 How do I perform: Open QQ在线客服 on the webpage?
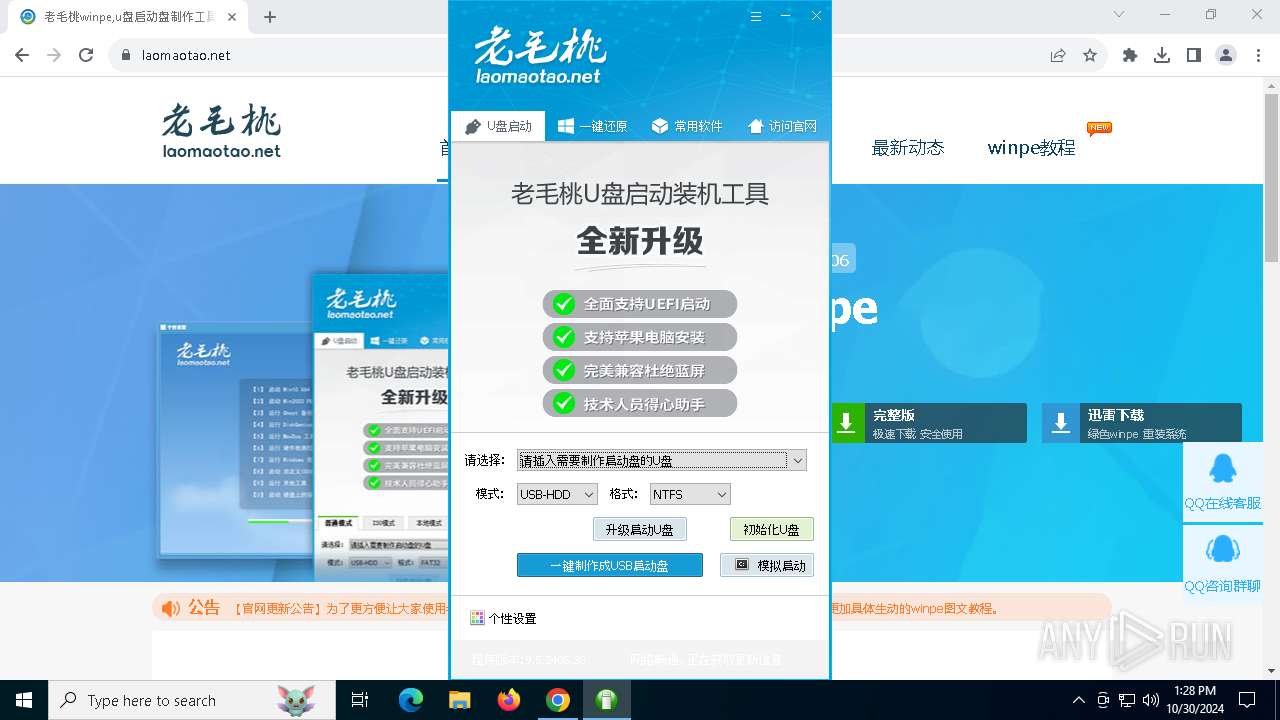click(1222, 482)
